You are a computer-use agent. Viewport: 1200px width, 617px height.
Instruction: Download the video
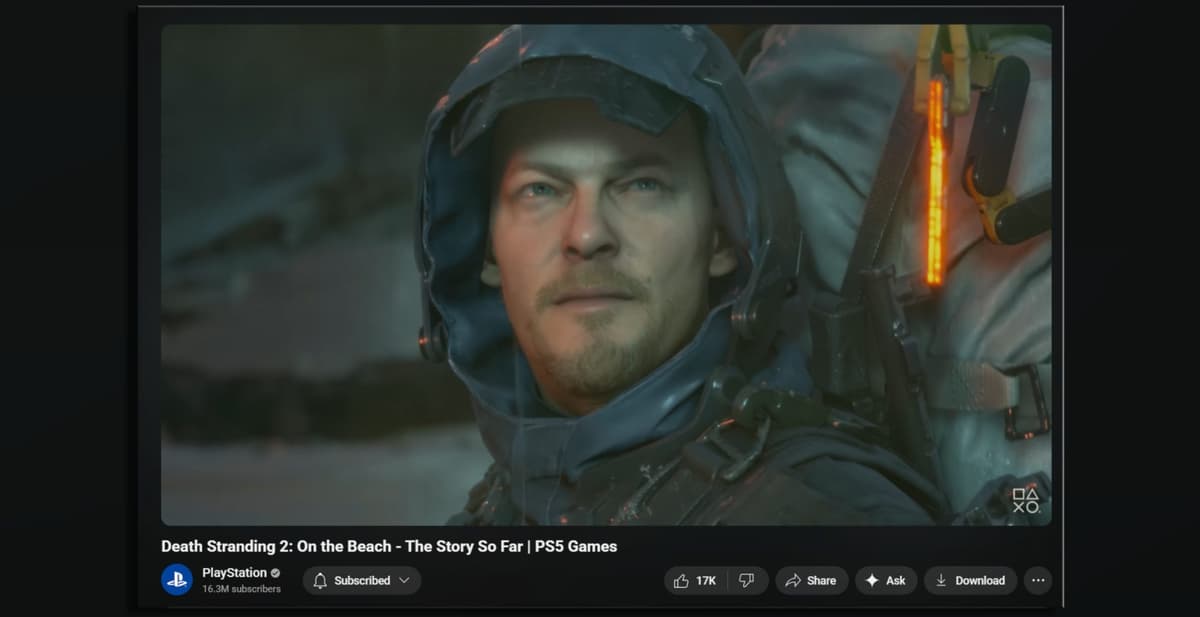pos(970,580)
